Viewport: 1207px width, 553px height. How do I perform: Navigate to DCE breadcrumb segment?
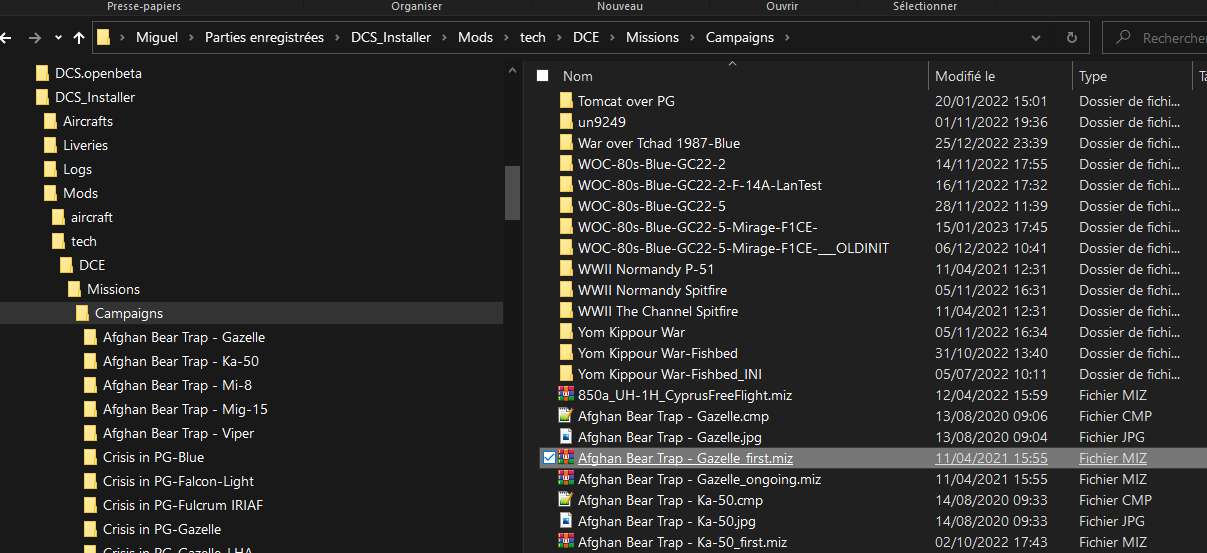coord(586,38)
